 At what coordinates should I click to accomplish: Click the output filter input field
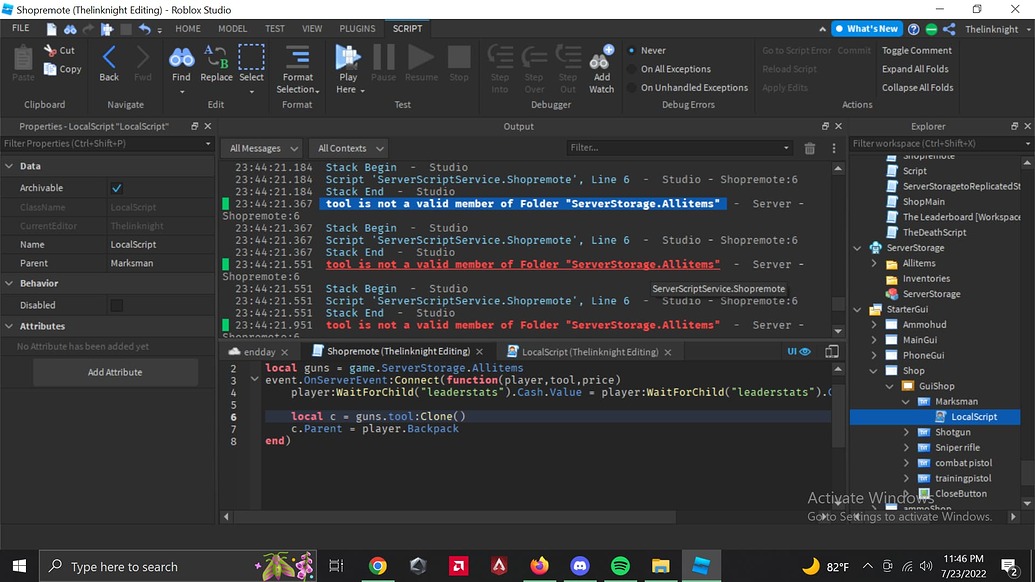(679, 148)
